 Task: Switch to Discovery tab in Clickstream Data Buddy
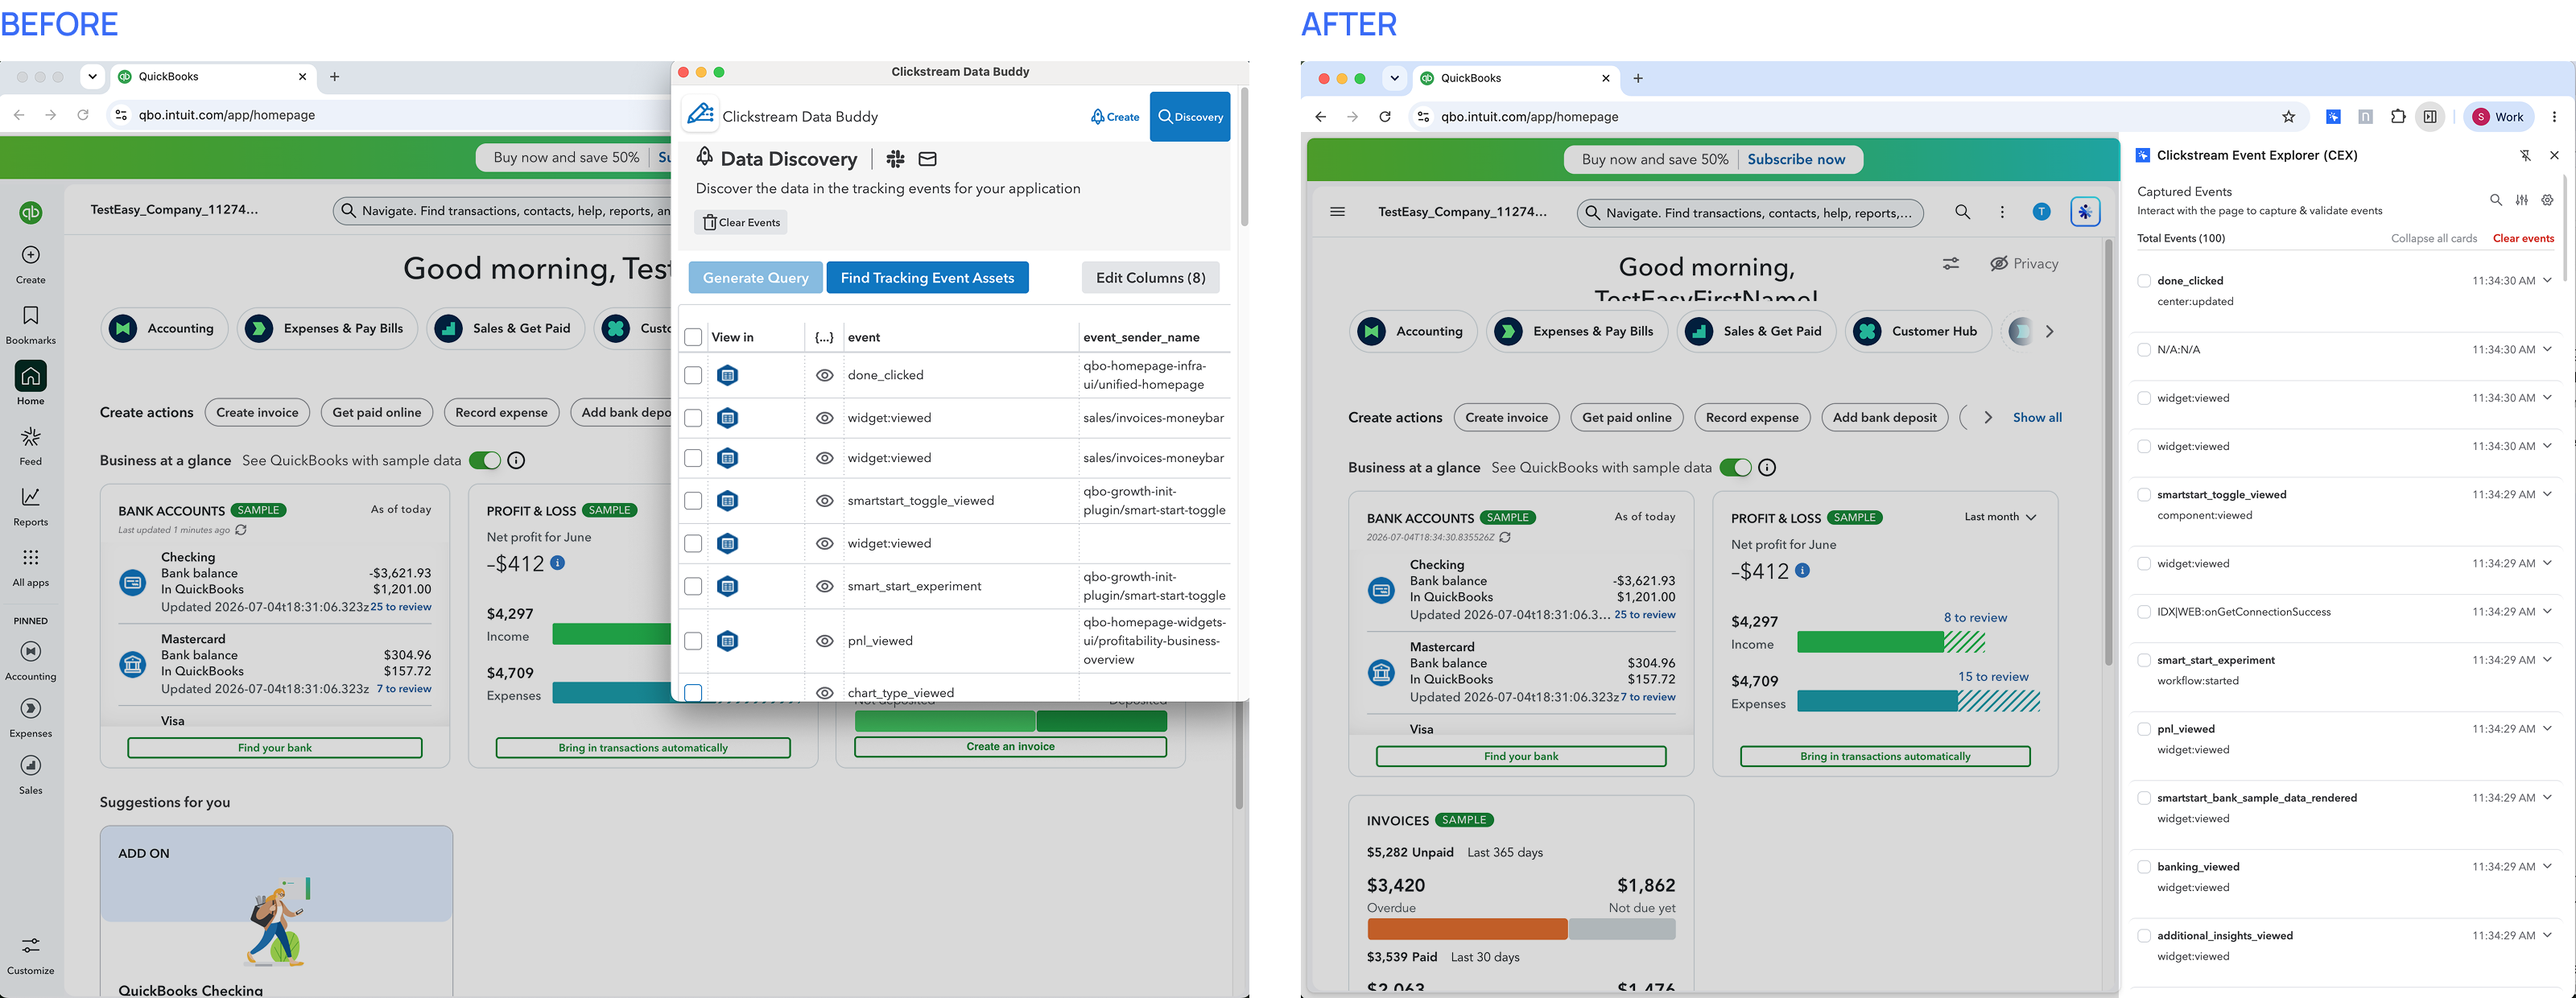click(1190, 117)
